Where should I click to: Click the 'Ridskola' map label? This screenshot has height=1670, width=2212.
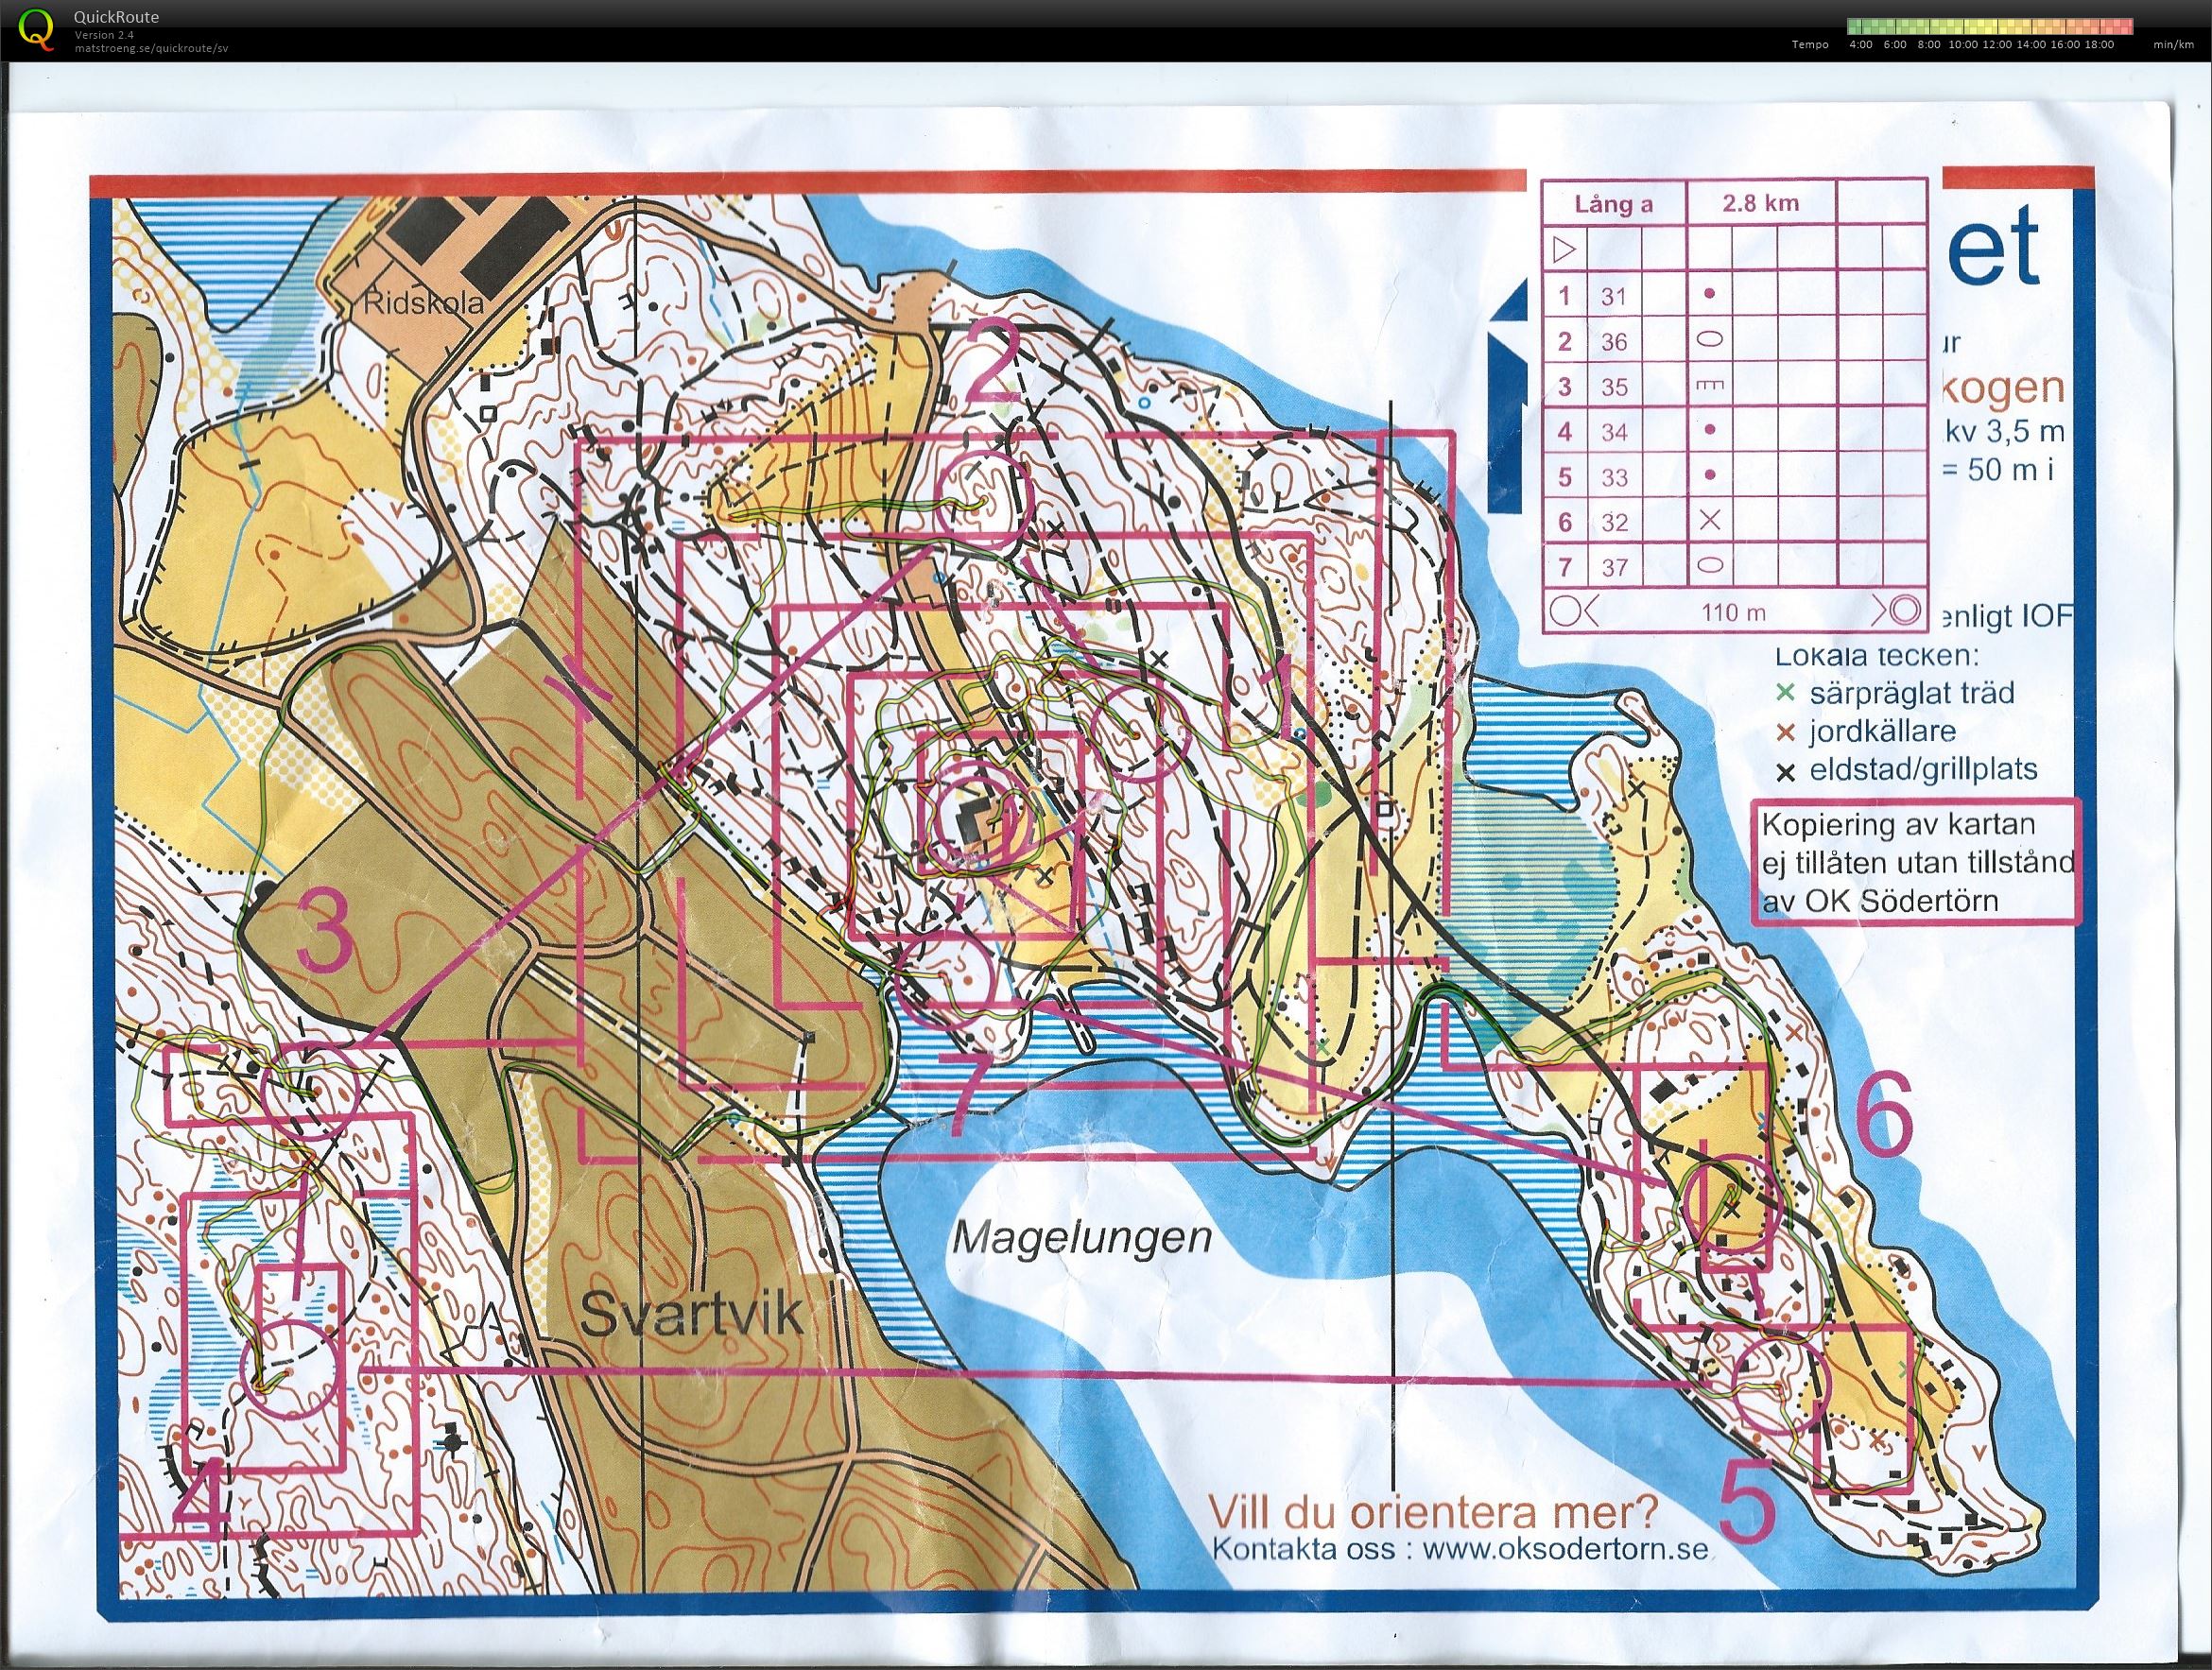click(424, 304)
